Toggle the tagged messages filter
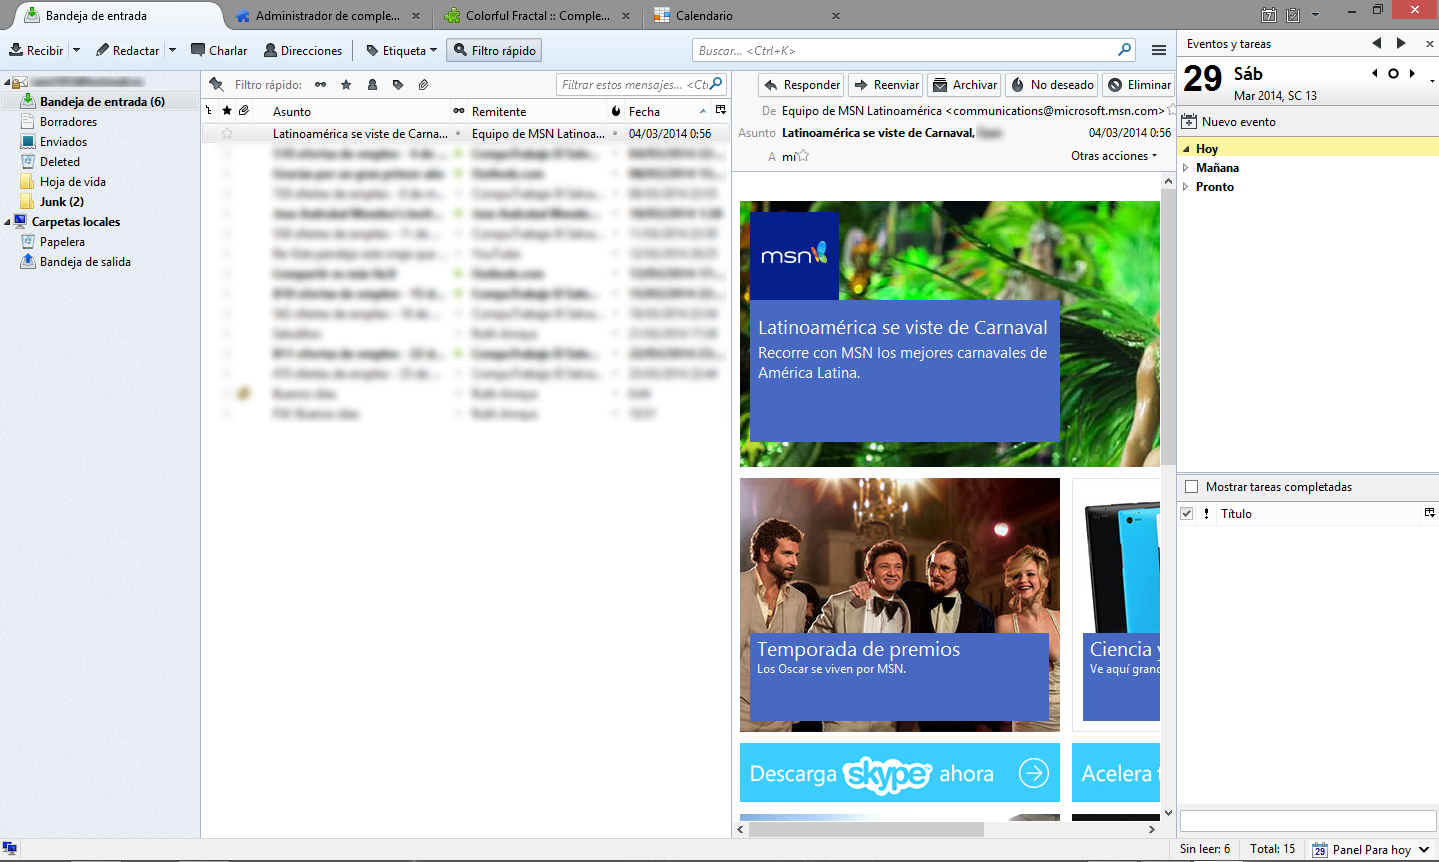 pos(398,85)
